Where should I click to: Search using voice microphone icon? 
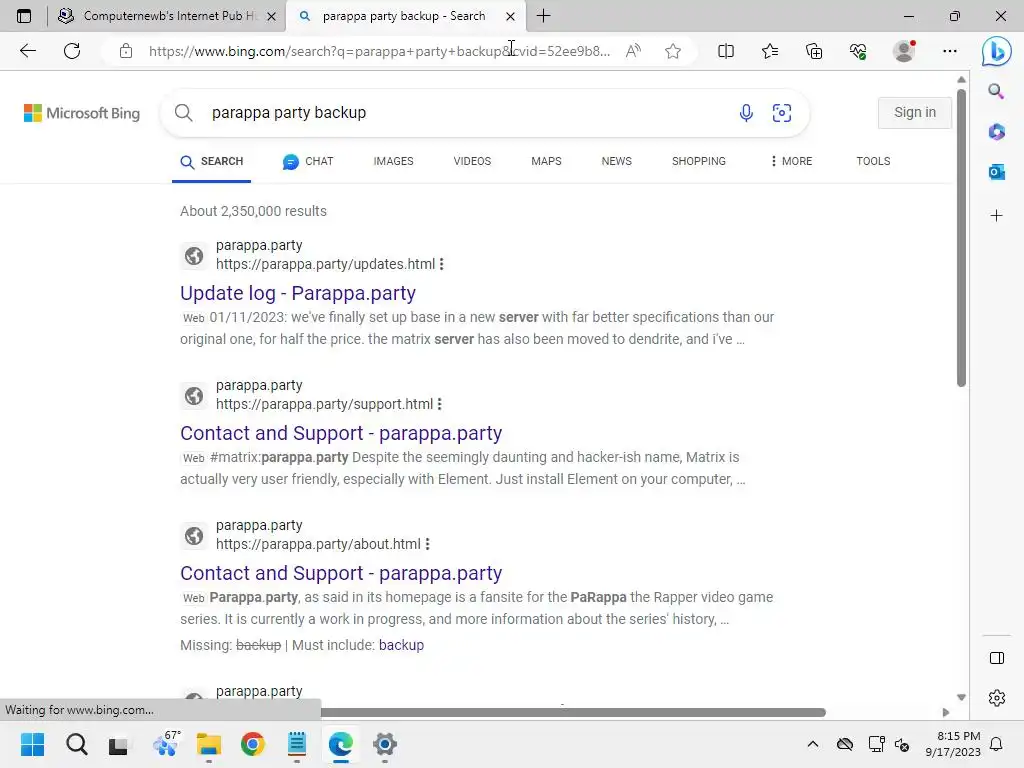[x=746, y=113]
